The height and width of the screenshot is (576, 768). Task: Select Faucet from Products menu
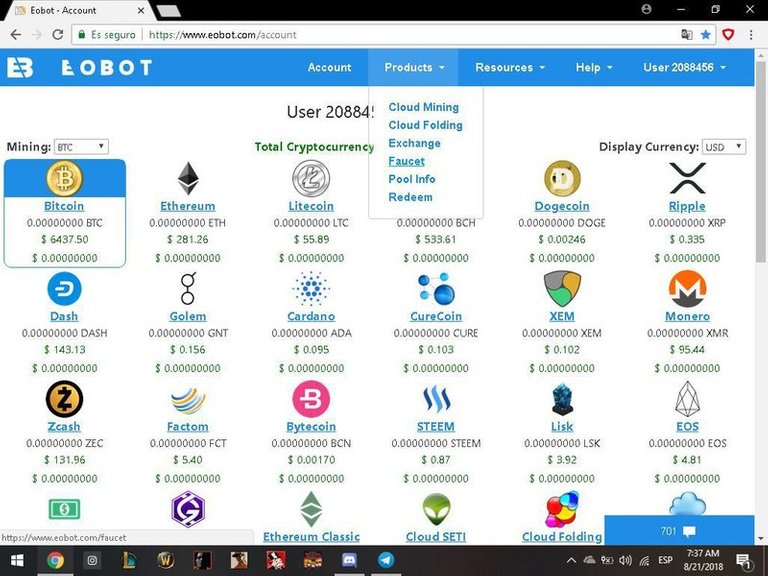point(407,161)
